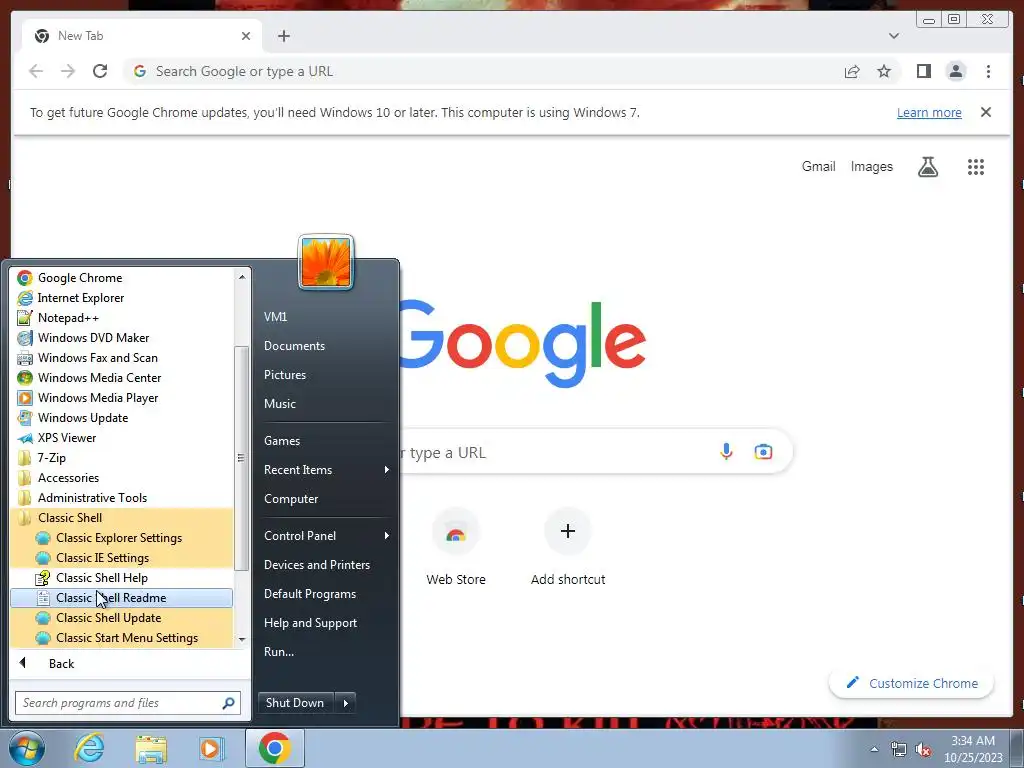The width and height of the screenshot is (1024, 768).
Task: Search by image with Google Lens
Action: [x=763, y=451]
